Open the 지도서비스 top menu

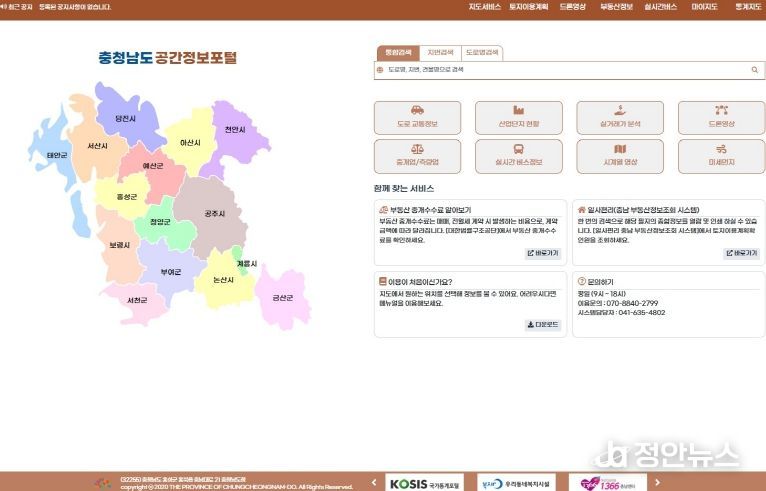click(485, 7)
